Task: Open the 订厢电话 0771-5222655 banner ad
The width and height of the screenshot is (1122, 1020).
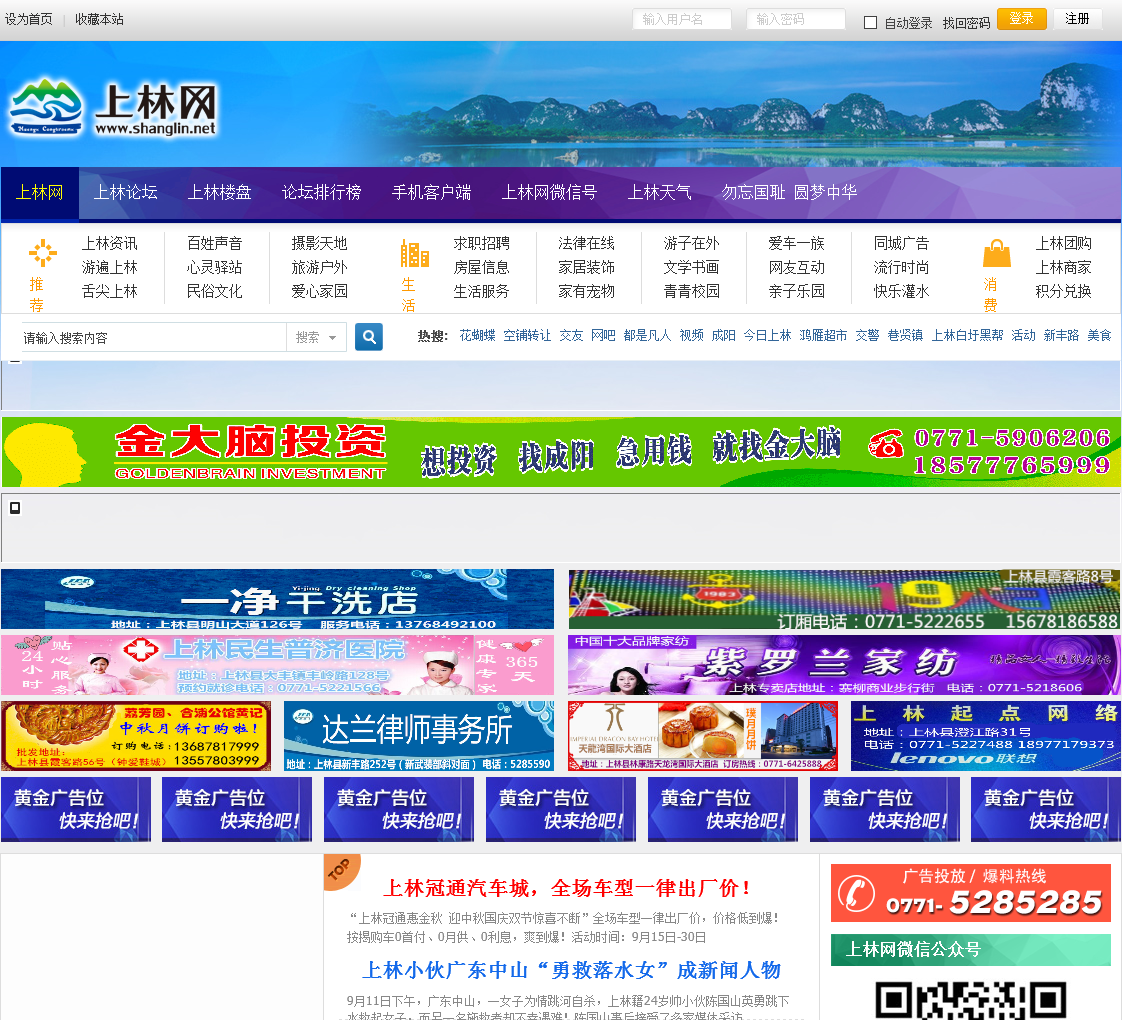Action: tap(844, 599)
